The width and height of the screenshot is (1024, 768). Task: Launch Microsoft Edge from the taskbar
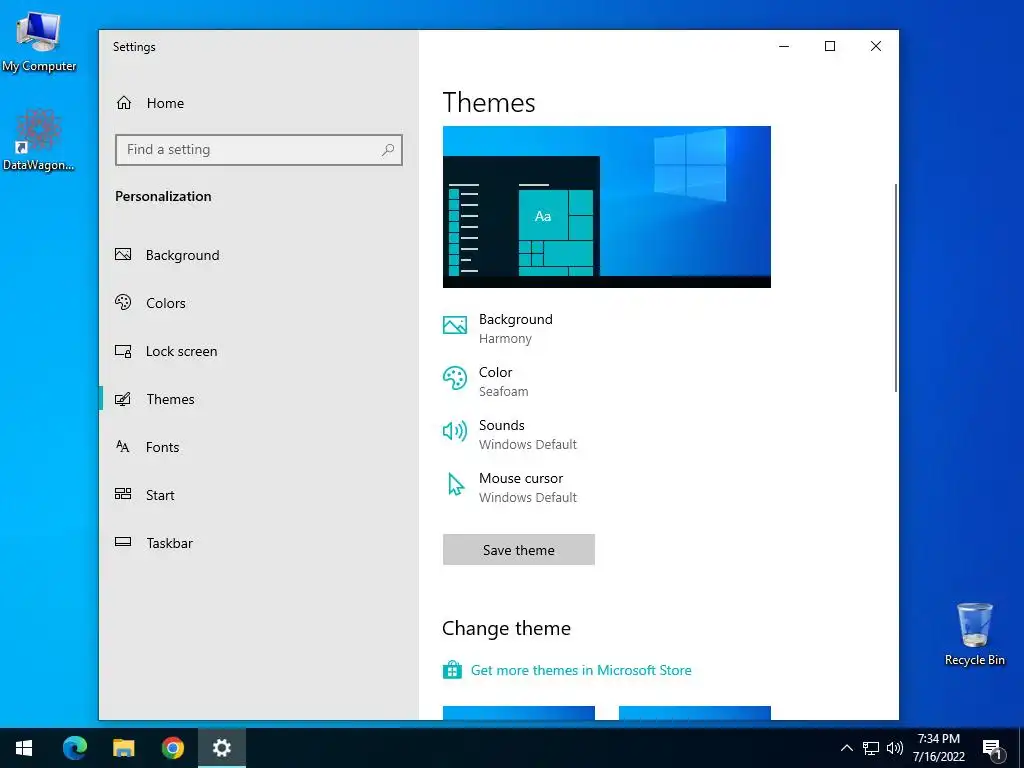click(x=74, y=748)
